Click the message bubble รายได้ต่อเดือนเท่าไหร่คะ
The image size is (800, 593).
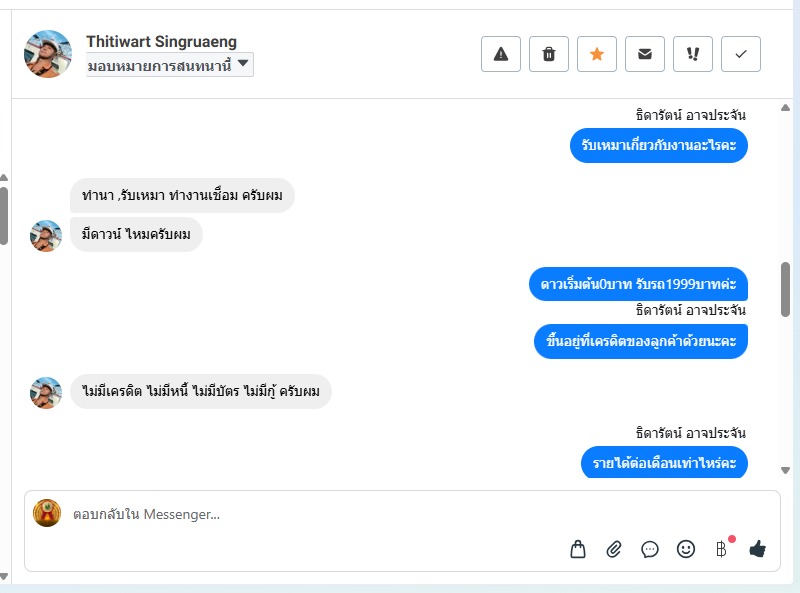pos(664,463)
